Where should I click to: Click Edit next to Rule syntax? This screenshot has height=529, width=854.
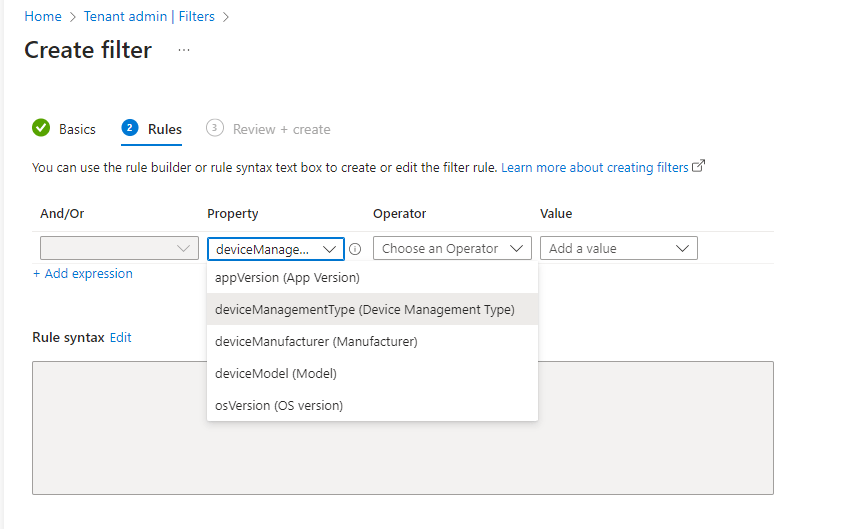click(x=120, y=338)
